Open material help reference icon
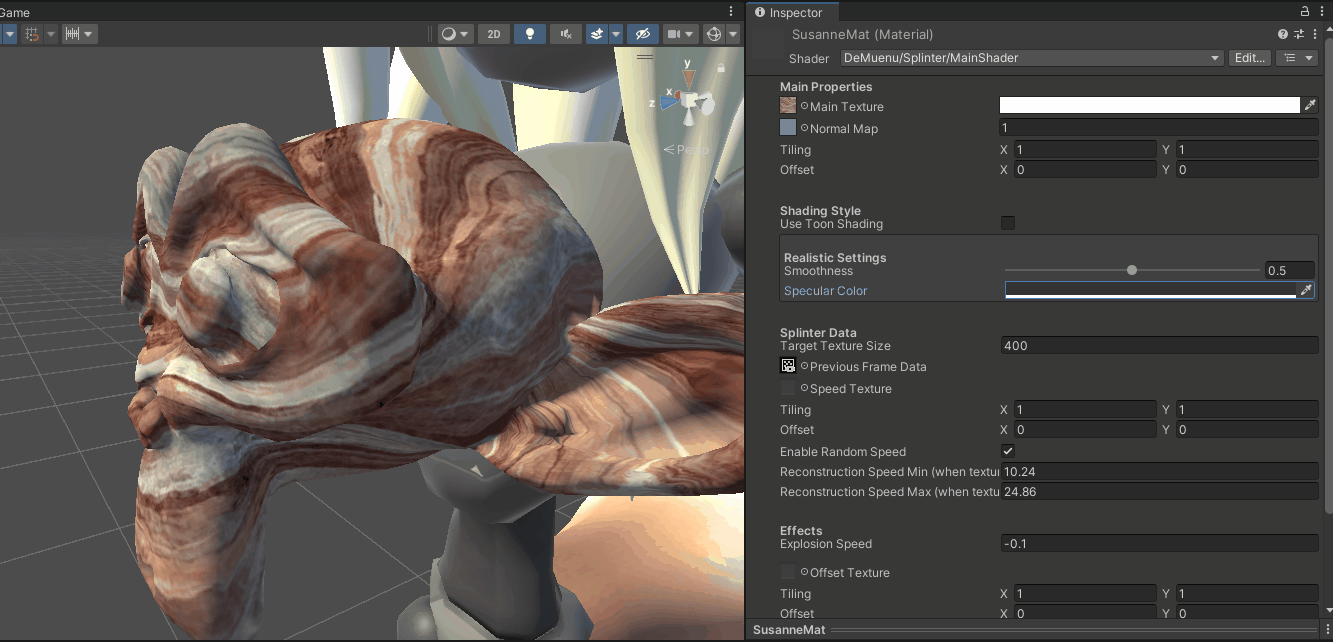Image resolution: width=1333 pixels, height=642 pixels. click(1283, 34)
